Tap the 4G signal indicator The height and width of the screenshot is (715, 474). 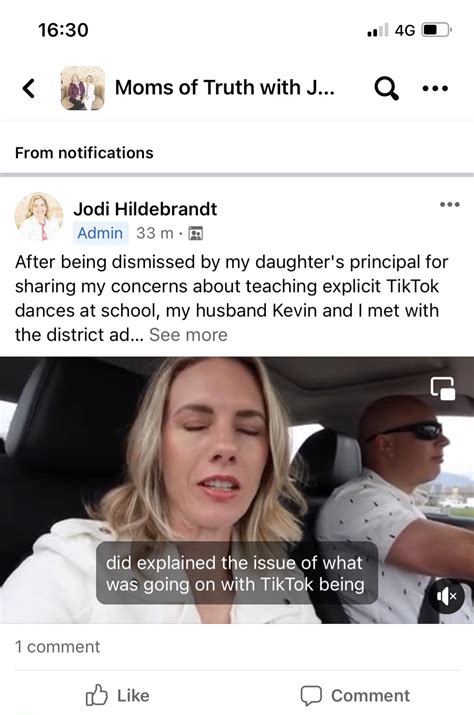[405, 31]
